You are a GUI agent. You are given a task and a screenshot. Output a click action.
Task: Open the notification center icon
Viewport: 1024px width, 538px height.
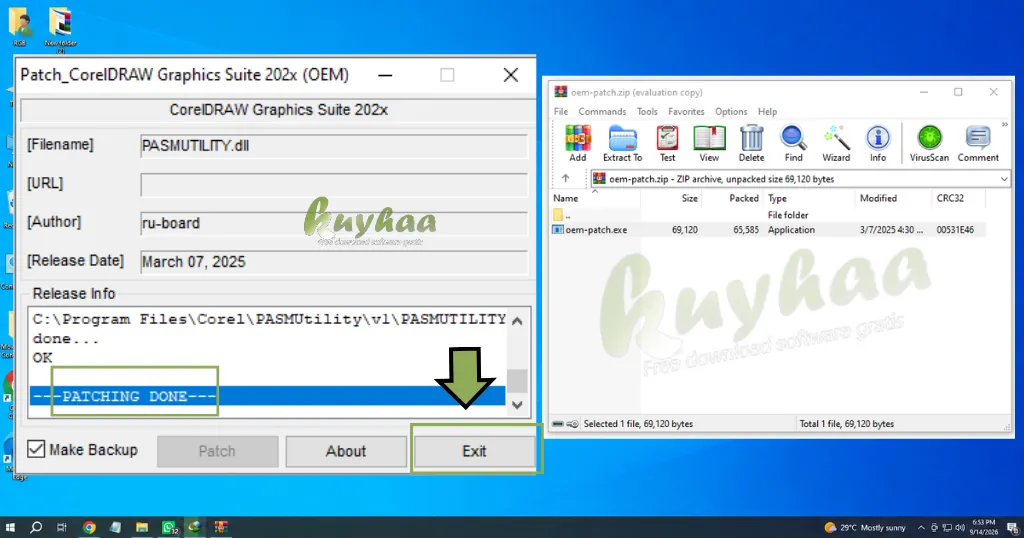point(1013,528)
